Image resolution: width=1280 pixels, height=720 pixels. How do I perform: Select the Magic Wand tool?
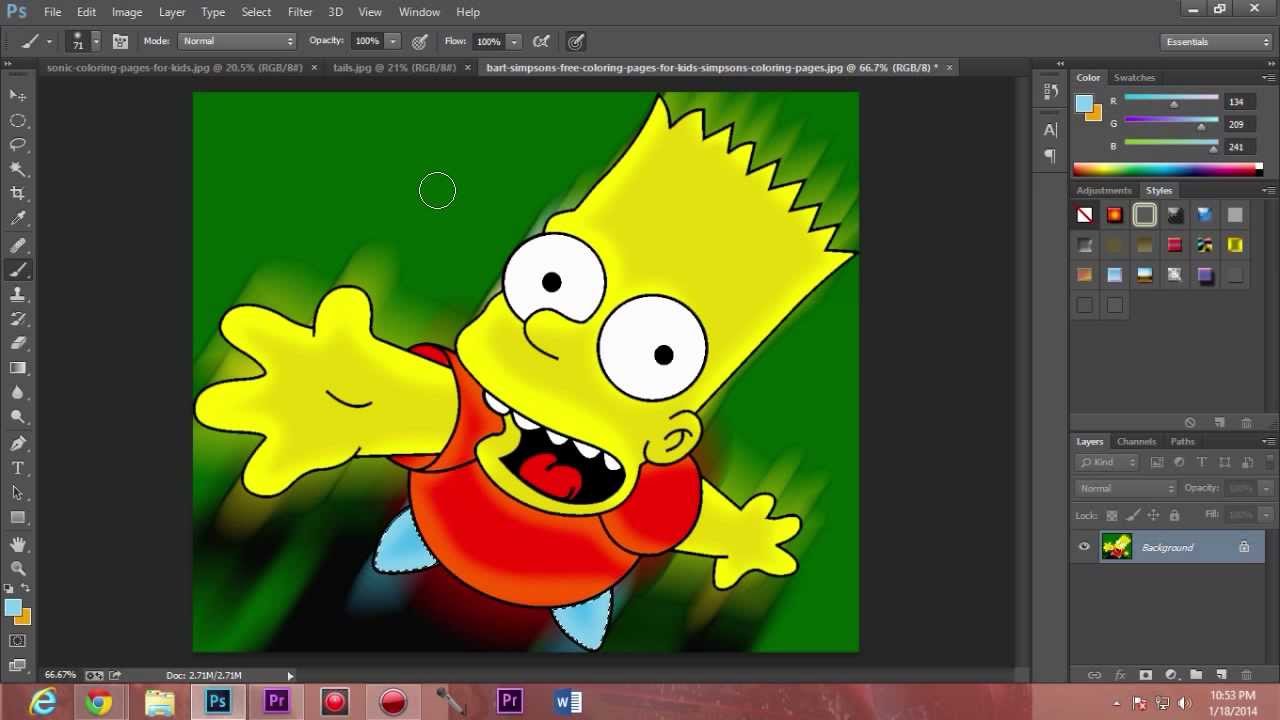pos(18,170)
